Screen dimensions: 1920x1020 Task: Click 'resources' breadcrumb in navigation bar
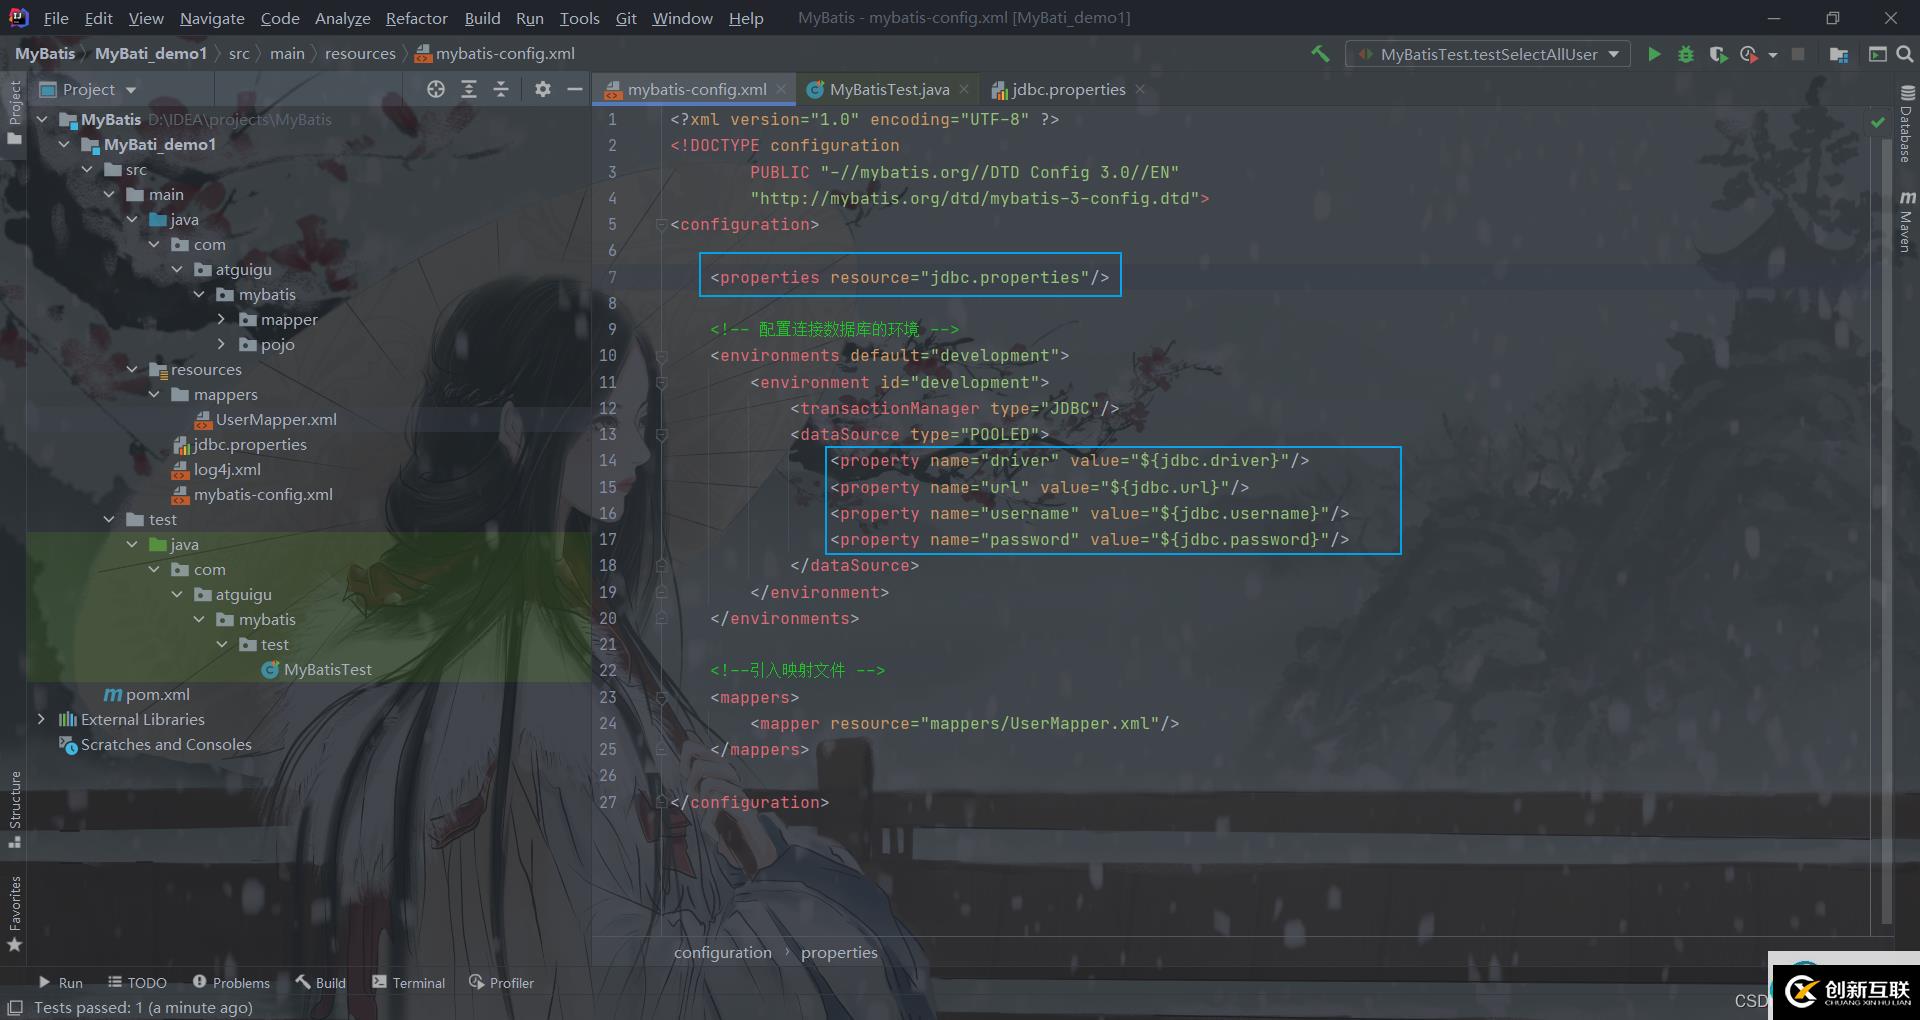tap(360, 54)
